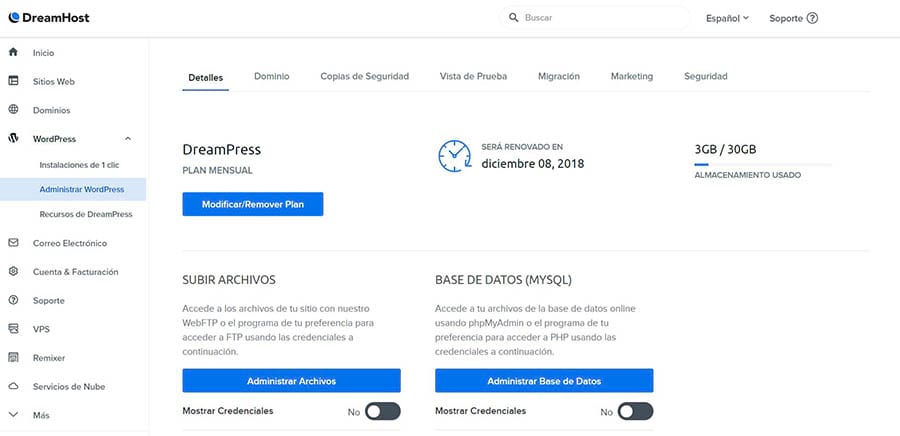Click the Inicio home icon in sidebar
The image size is (900, 436).
pyautogui.click(x=13, y=52)
